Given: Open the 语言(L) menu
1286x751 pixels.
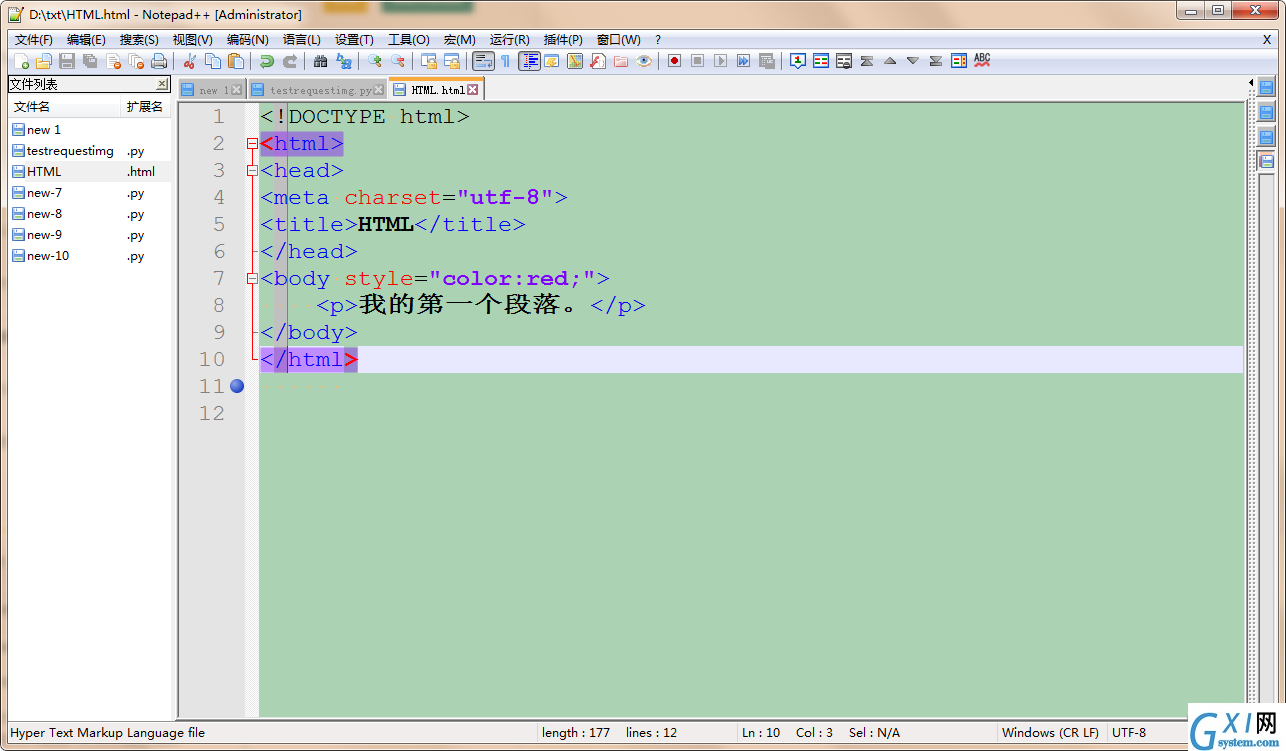Looking at the screenshot, I should point(301,40).
